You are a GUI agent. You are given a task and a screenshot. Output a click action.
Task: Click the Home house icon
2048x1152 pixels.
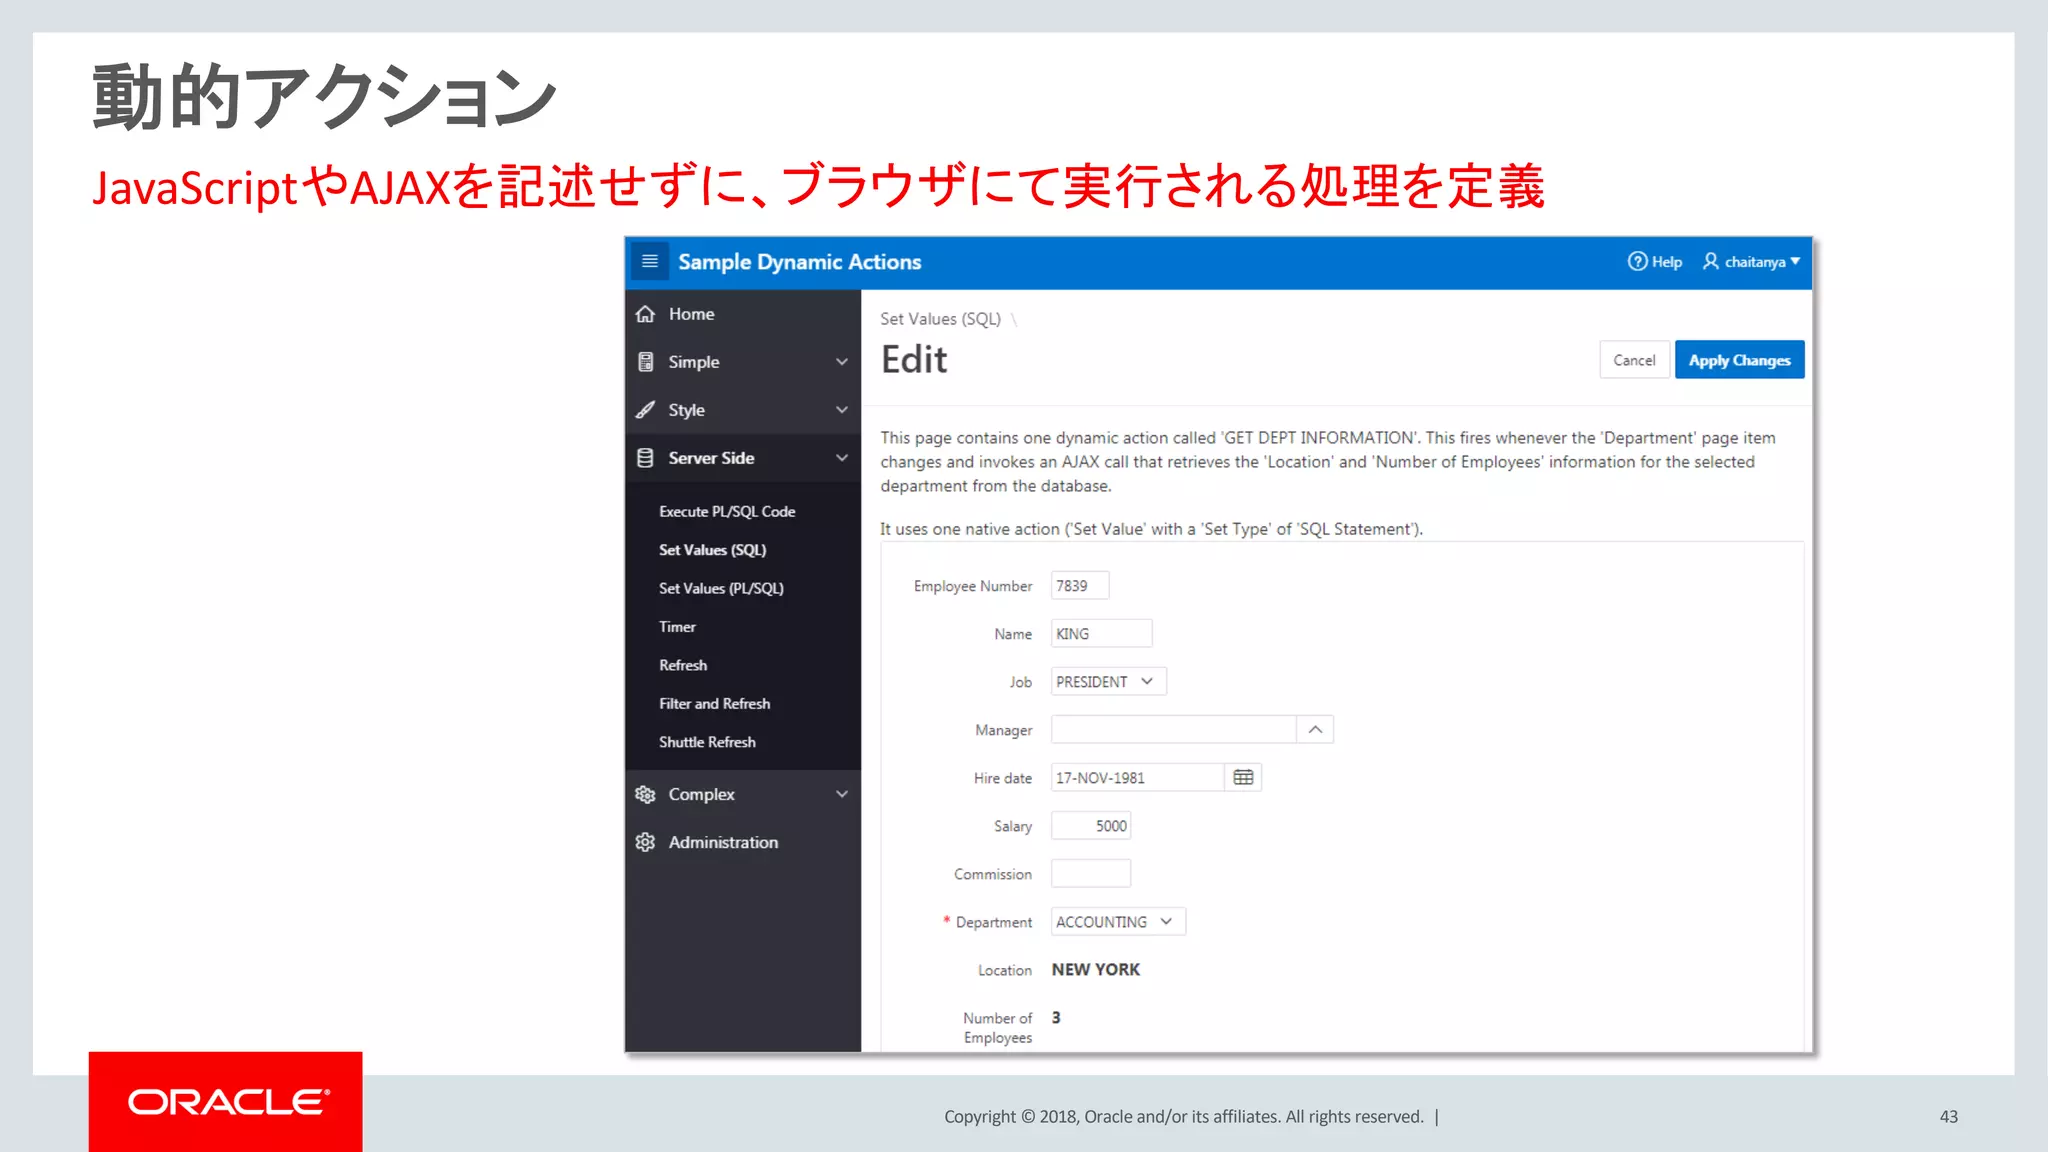point(645,314)
